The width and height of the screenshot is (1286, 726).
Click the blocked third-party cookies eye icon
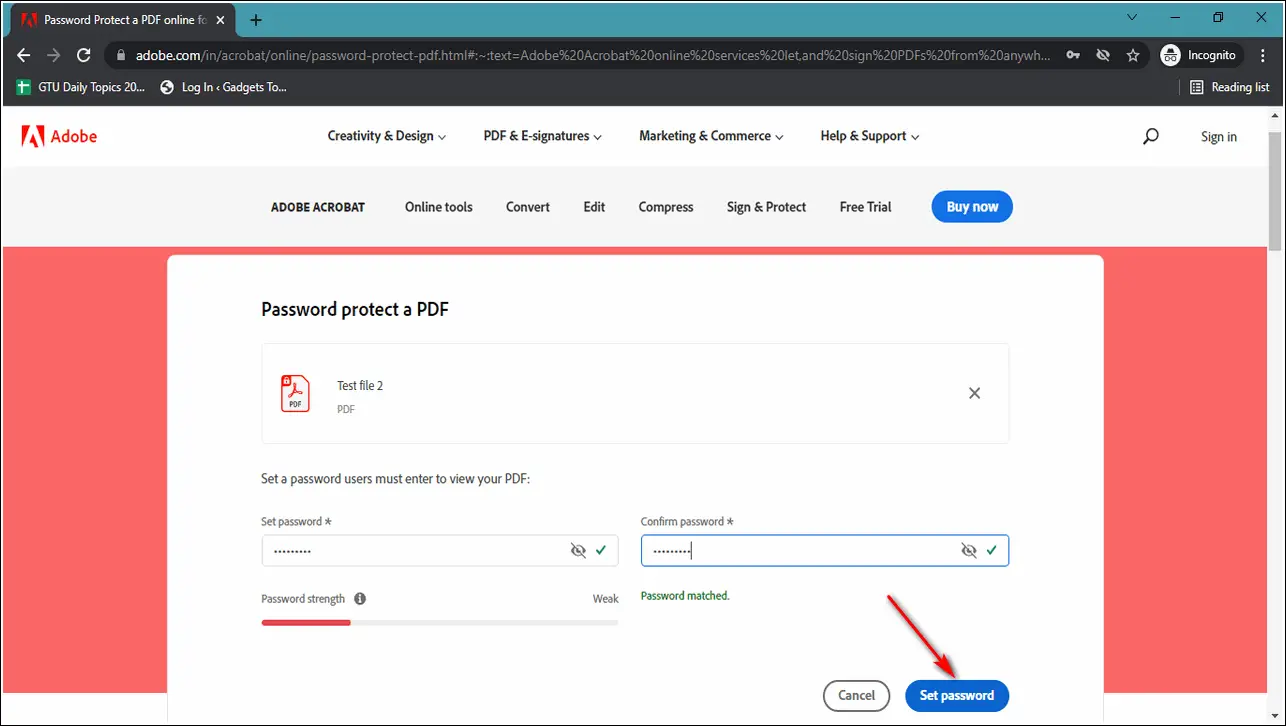(1103, 56)
